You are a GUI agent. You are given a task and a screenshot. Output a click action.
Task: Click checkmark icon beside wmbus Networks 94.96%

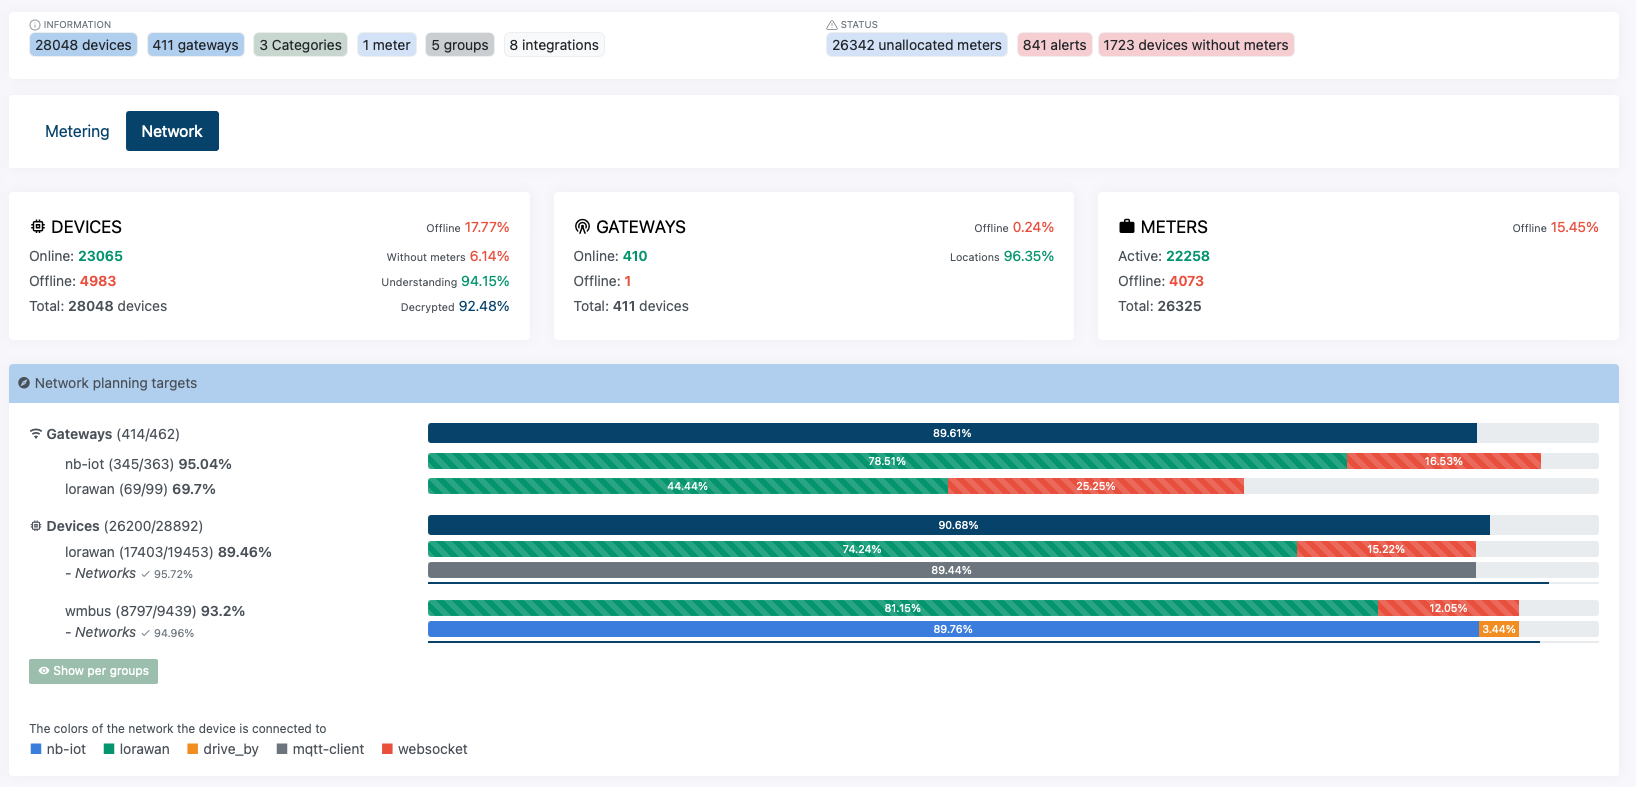(x=146, y=633)
